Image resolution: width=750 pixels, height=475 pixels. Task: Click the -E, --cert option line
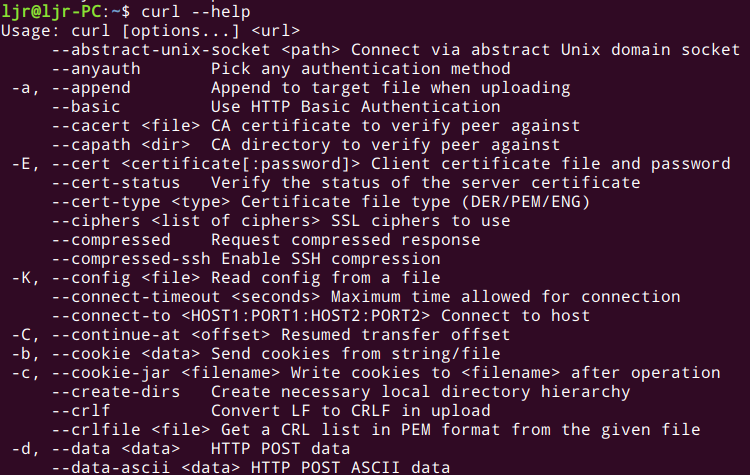click(x=371, y=164)
